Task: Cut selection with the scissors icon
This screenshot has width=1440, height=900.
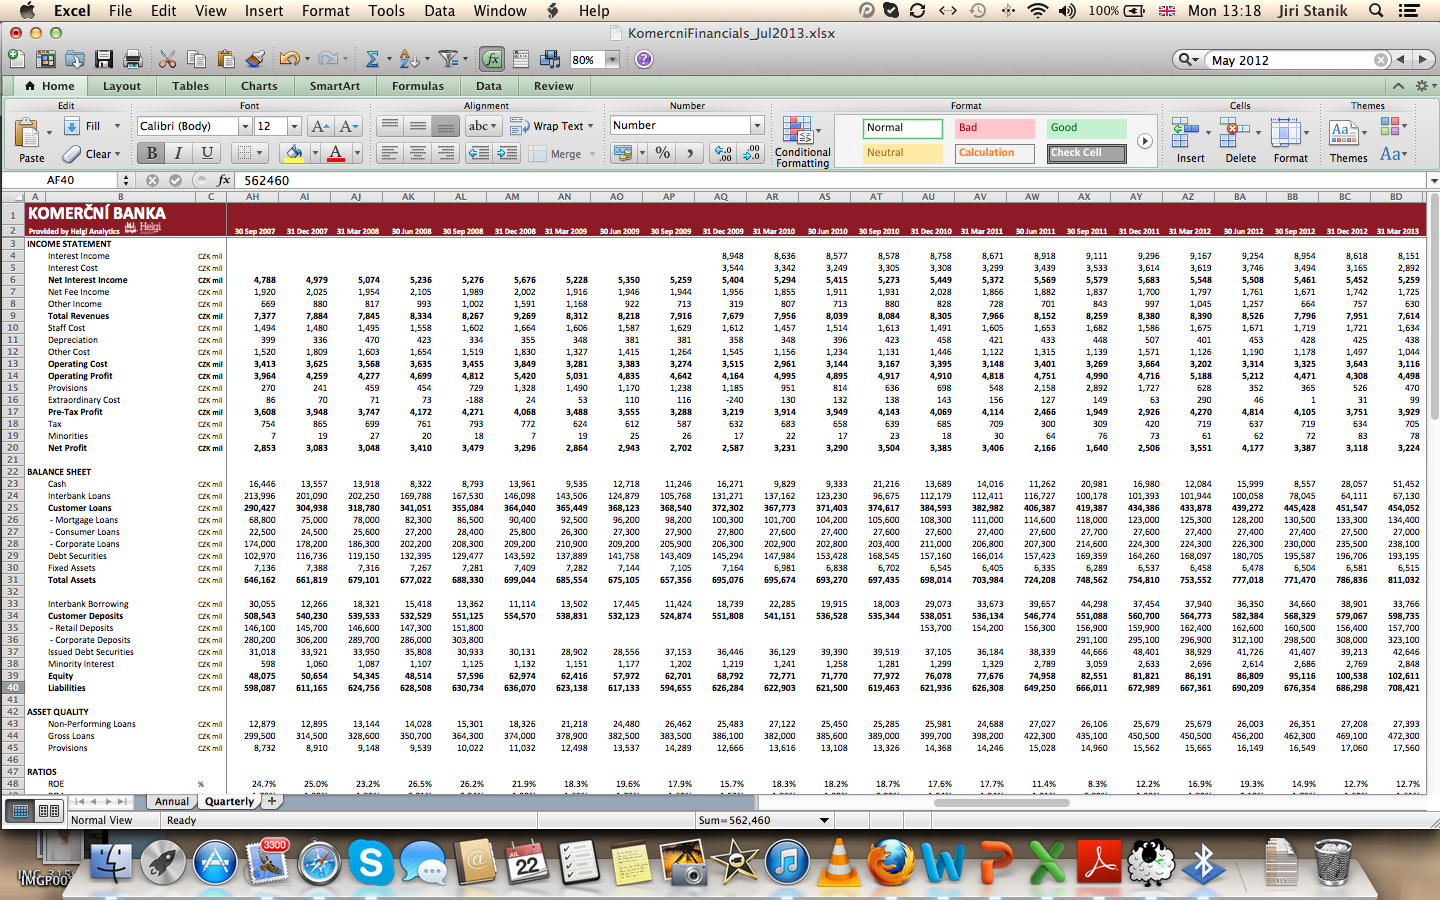Action: pos(168,59)
